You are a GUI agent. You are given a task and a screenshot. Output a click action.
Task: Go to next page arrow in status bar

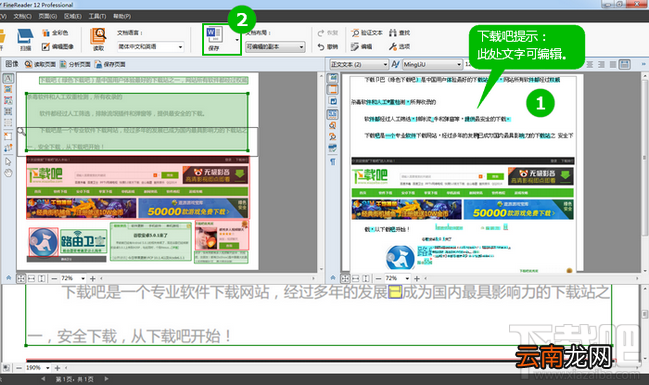[x=106, y=379]
